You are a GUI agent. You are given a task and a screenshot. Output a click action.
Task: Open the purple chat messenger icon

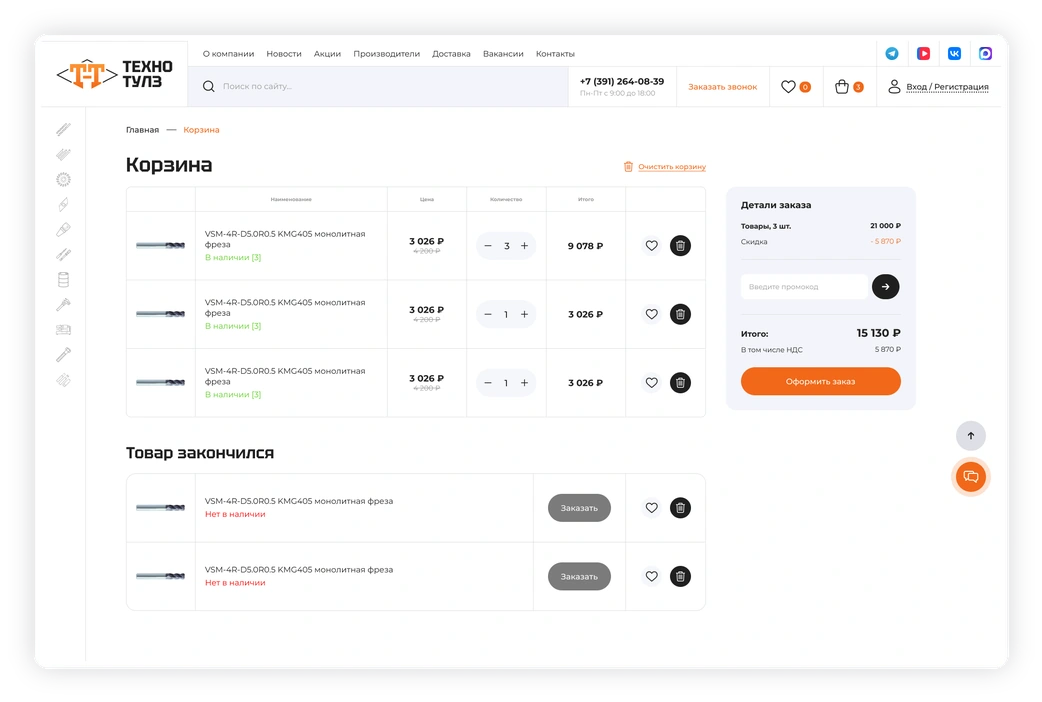986,54
